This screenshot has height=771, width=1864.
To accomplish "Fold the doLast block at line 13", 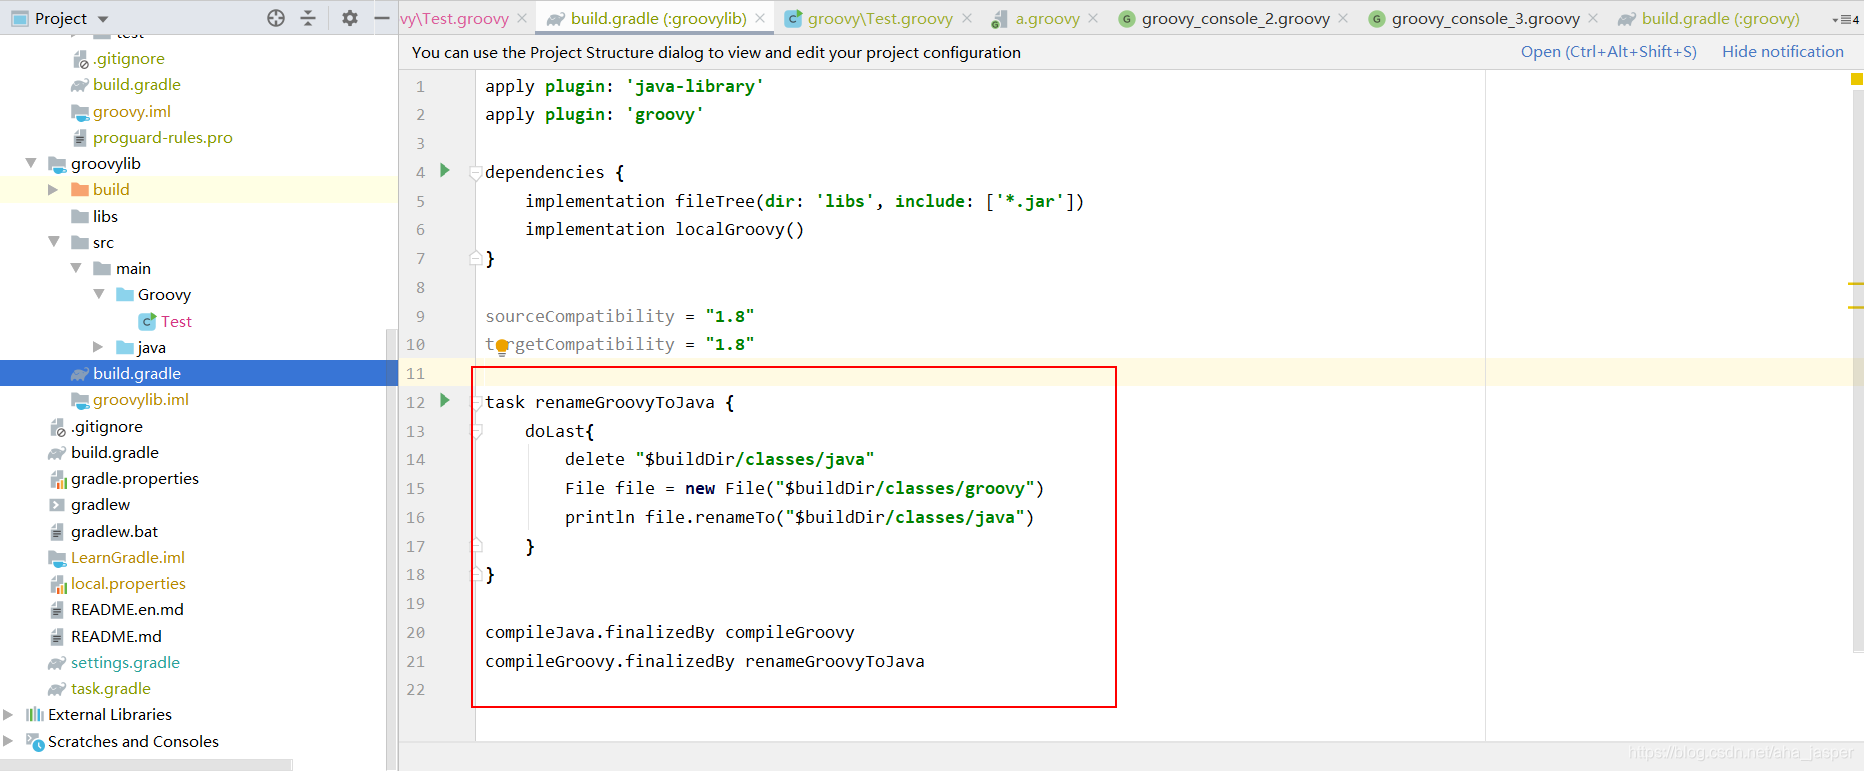I will [x=476, y=431].
